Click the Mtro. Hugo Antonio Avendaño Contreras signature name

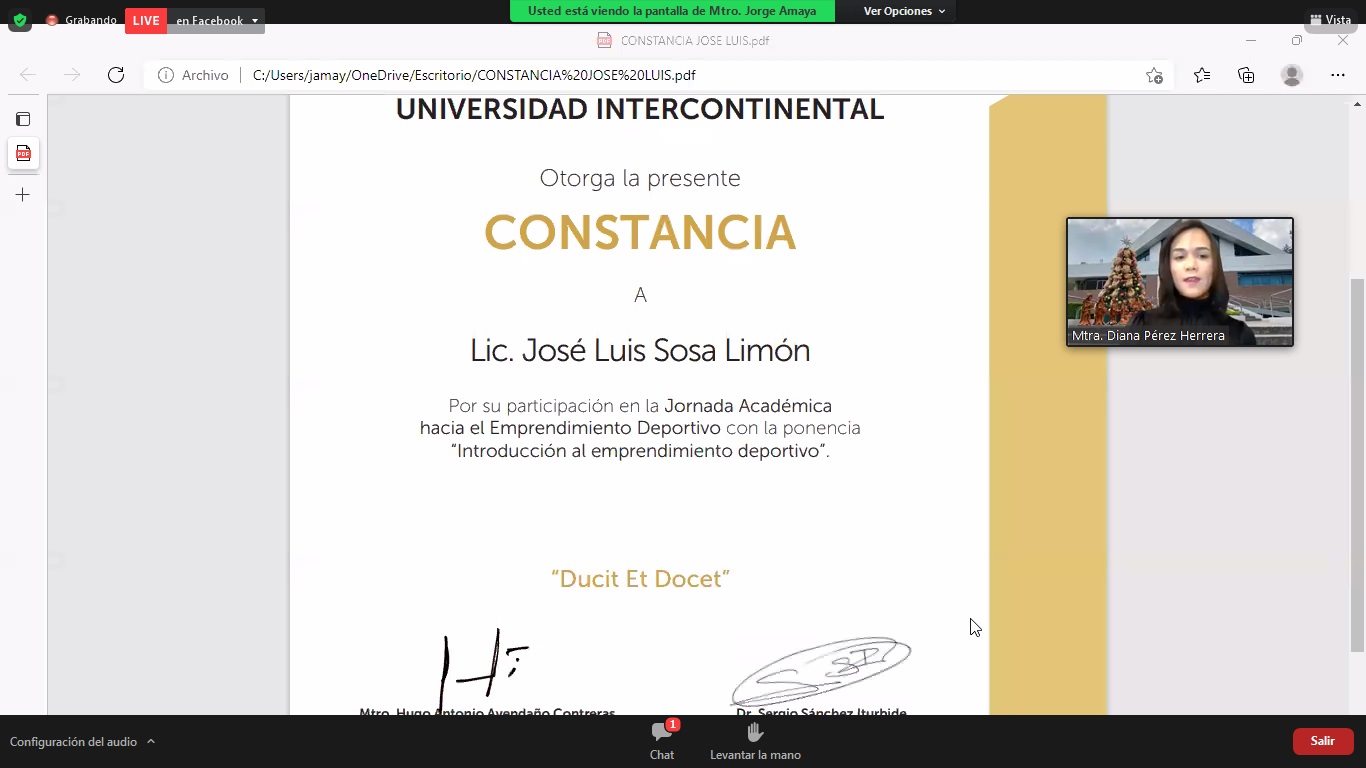pos(488,712)
